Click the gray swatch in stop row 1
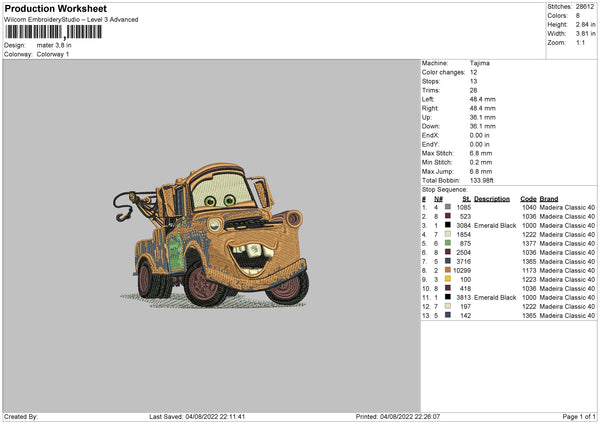This screenshot has height=424, width=600. (x=448, y=207)
